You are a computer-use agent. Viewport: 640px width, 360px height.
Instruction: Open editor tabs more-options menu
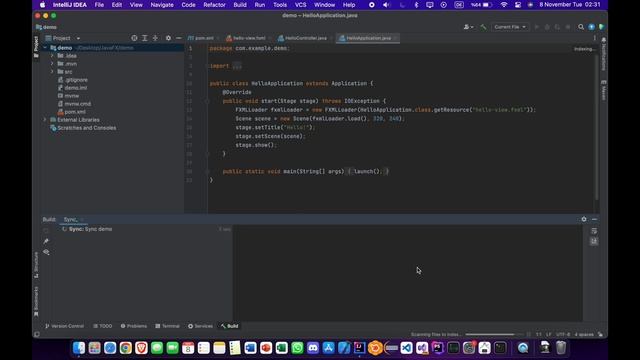(594, 38)
